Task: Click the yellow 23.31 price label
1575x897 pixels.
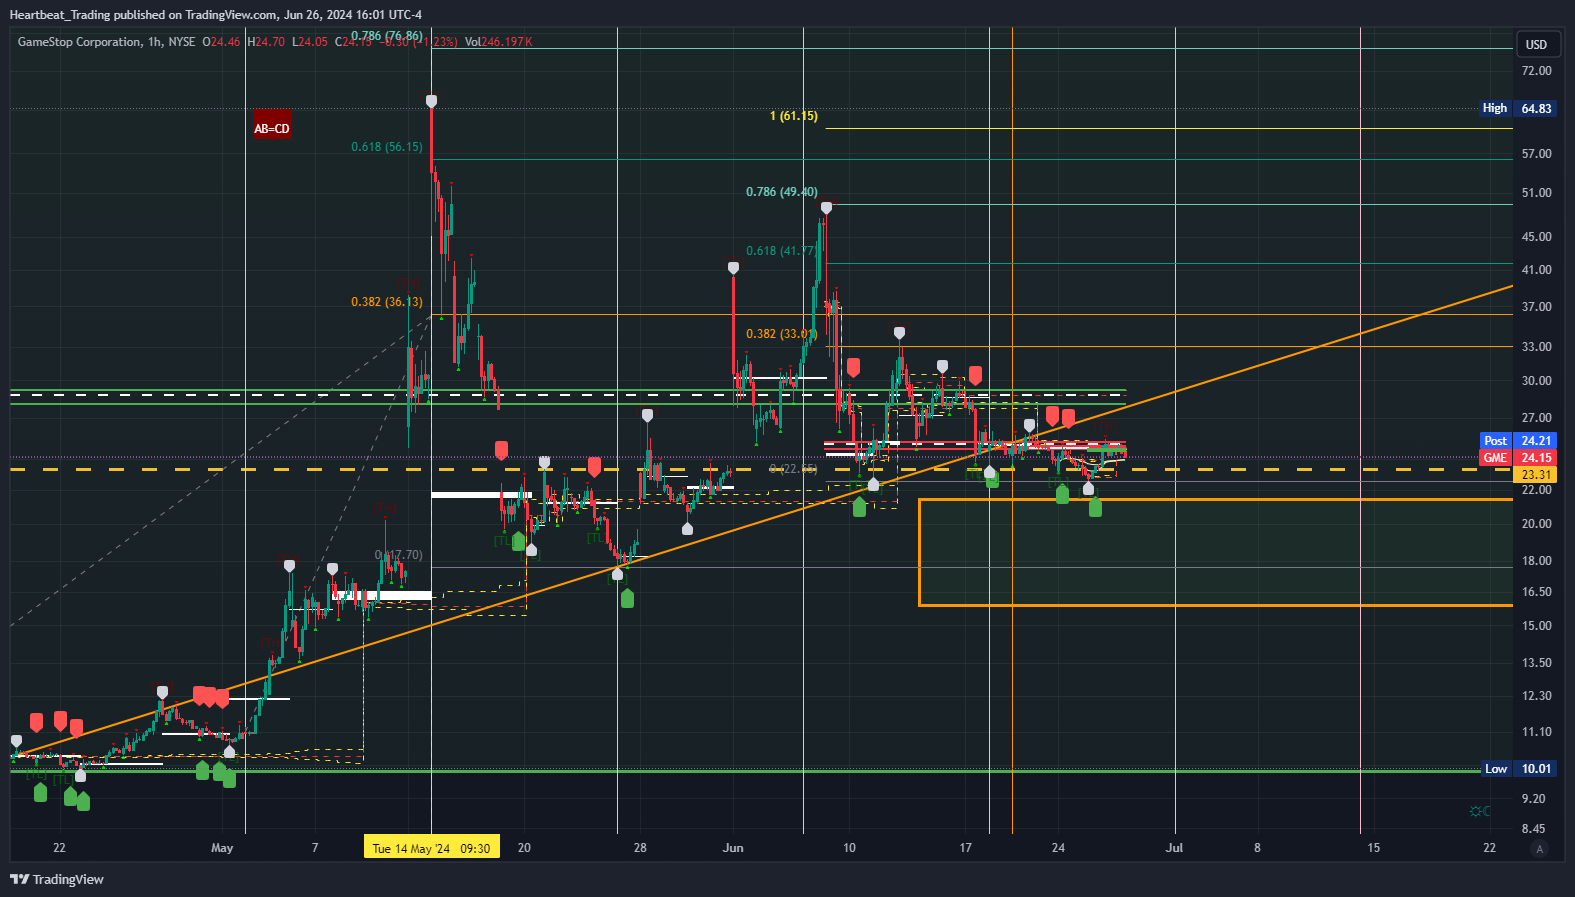Action: (1536, 475)
